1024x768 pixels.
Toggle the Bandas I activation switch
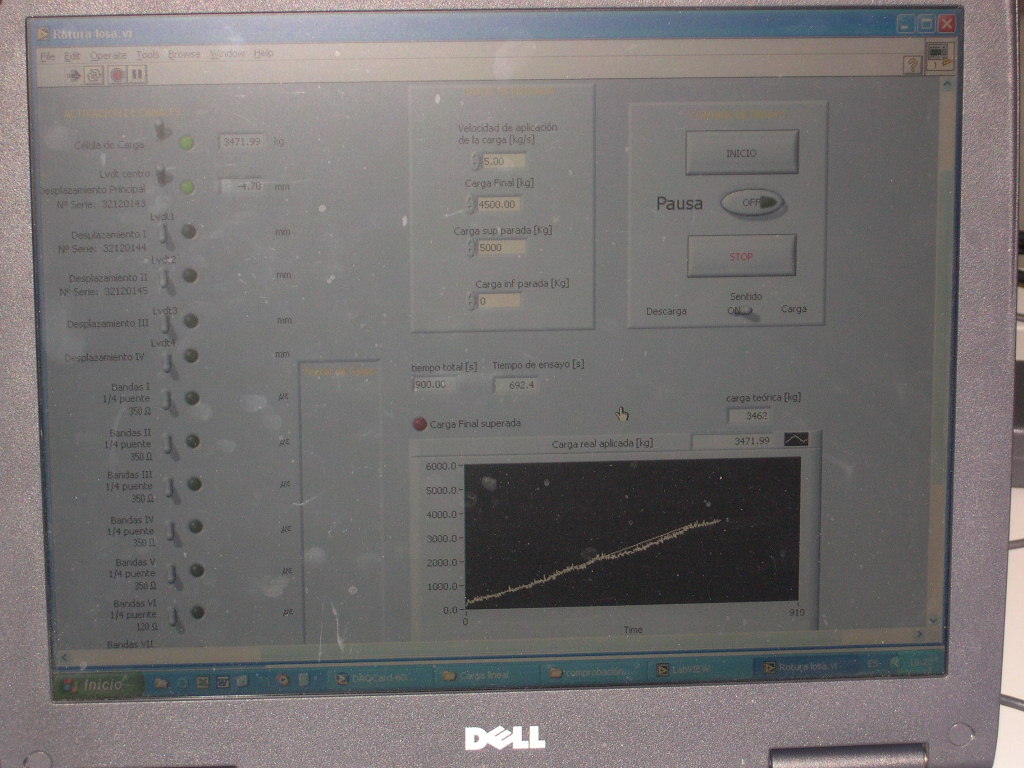pos(170,403)
